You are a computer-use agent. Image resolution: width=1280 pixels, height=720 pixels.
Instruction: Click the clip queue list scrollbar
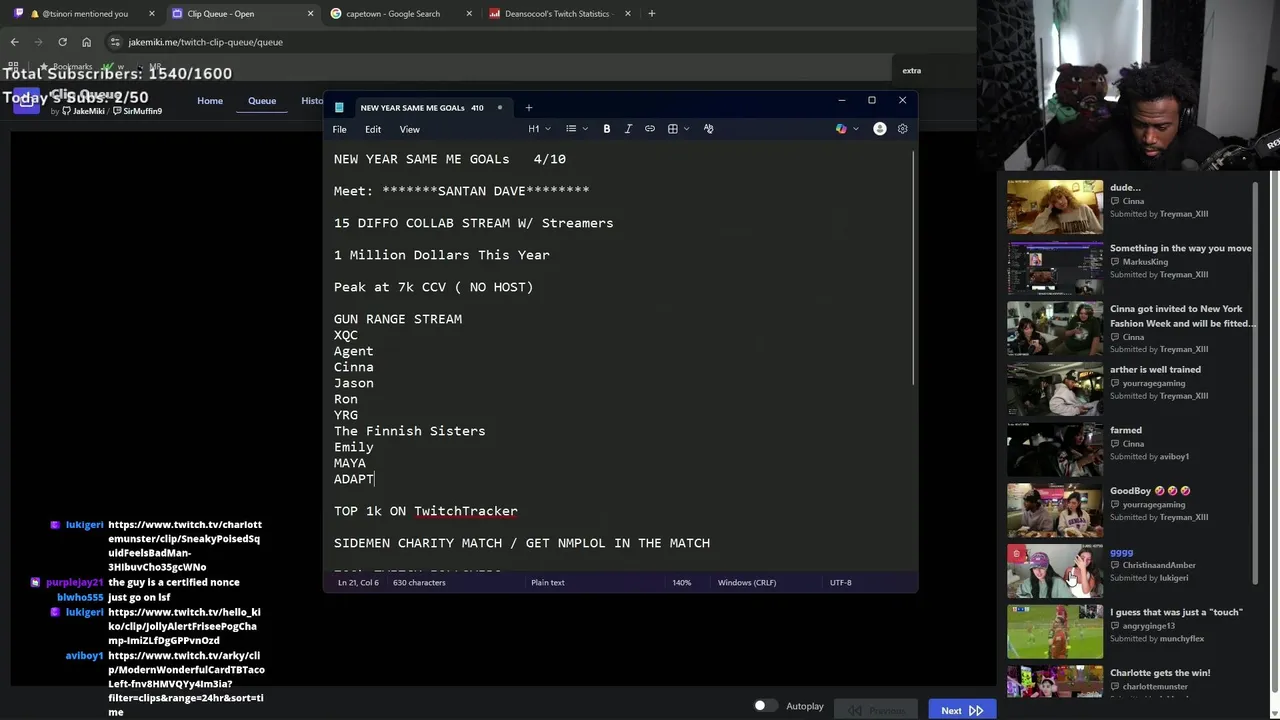click(x=1257, y=382)
